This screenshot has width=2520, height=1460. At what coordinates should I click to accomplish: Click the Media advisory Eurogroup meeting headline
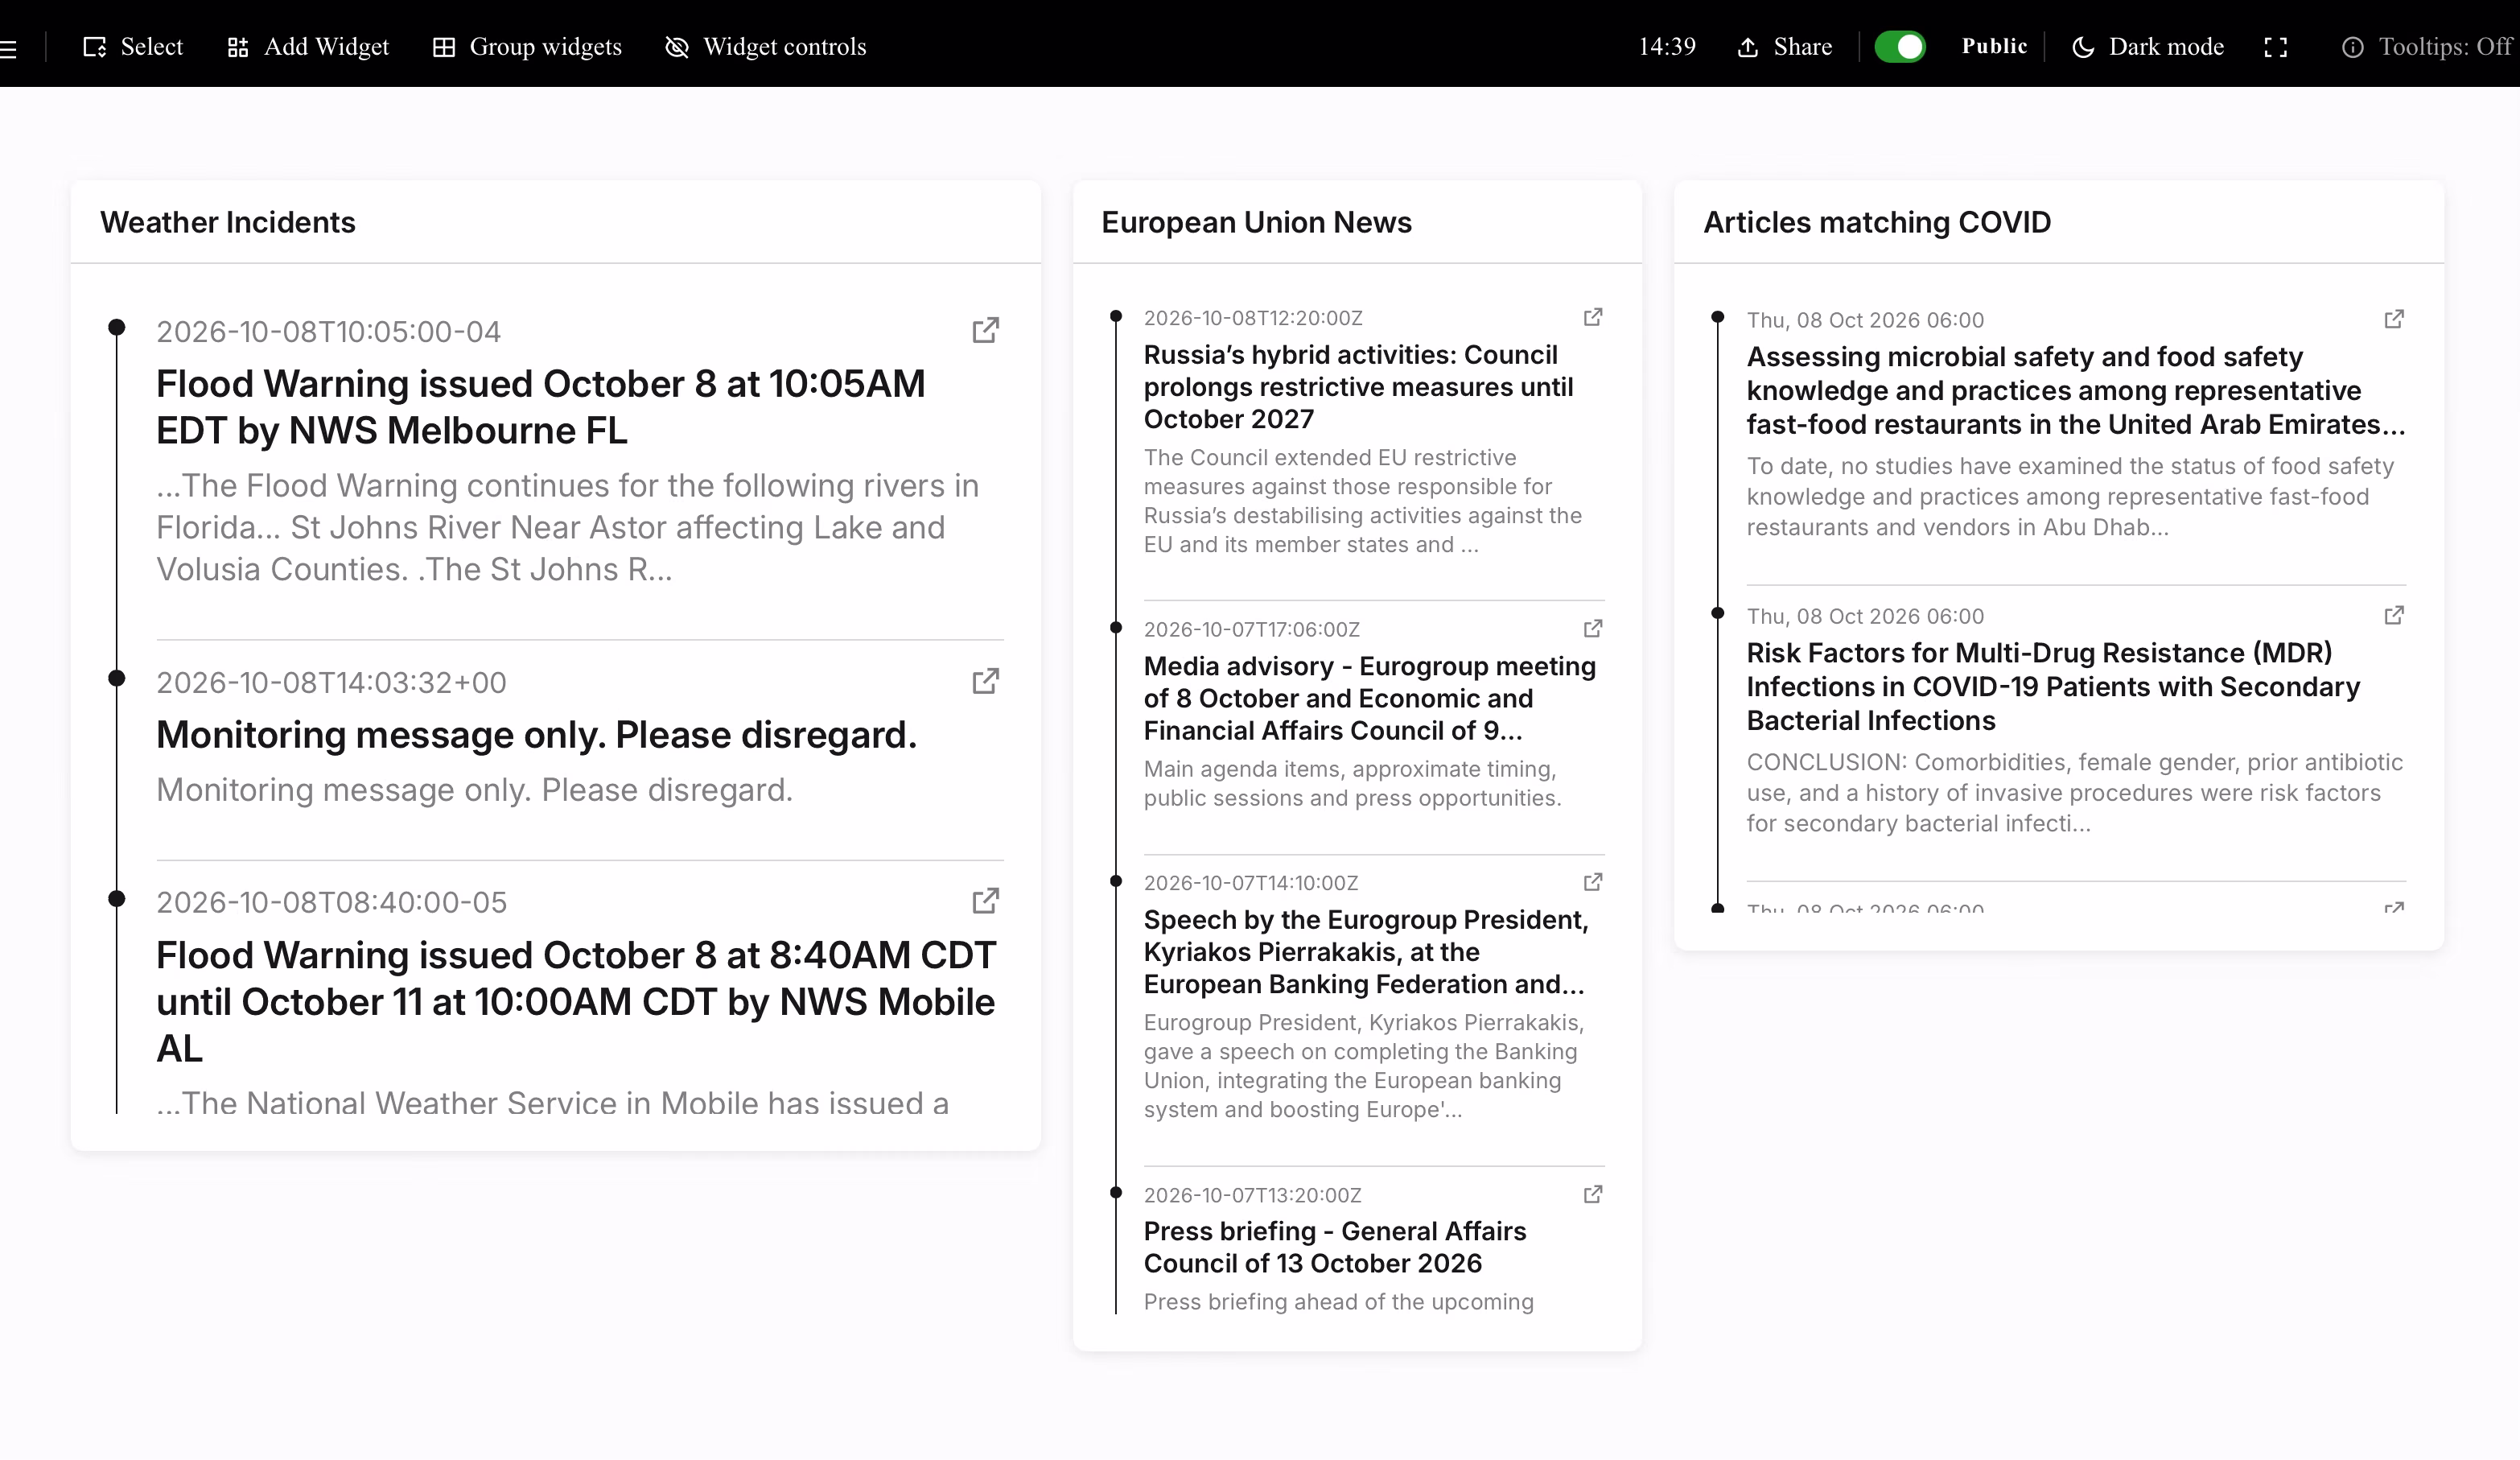(x=1370, y=698)
